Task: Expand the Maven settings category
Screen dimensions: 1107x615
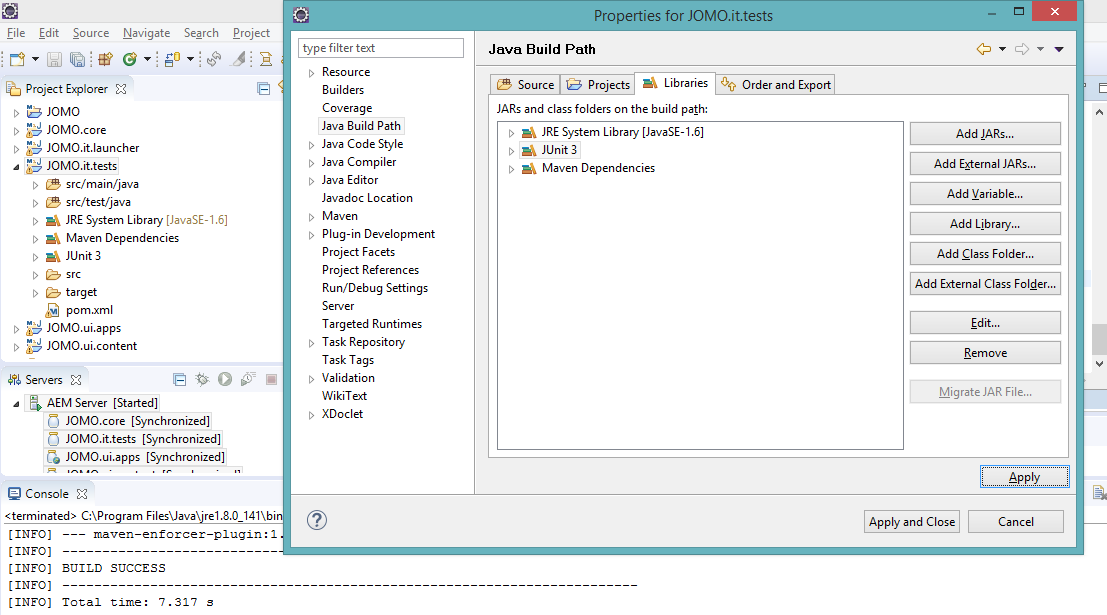Action: pyautogui.click(x=310, y=215)
